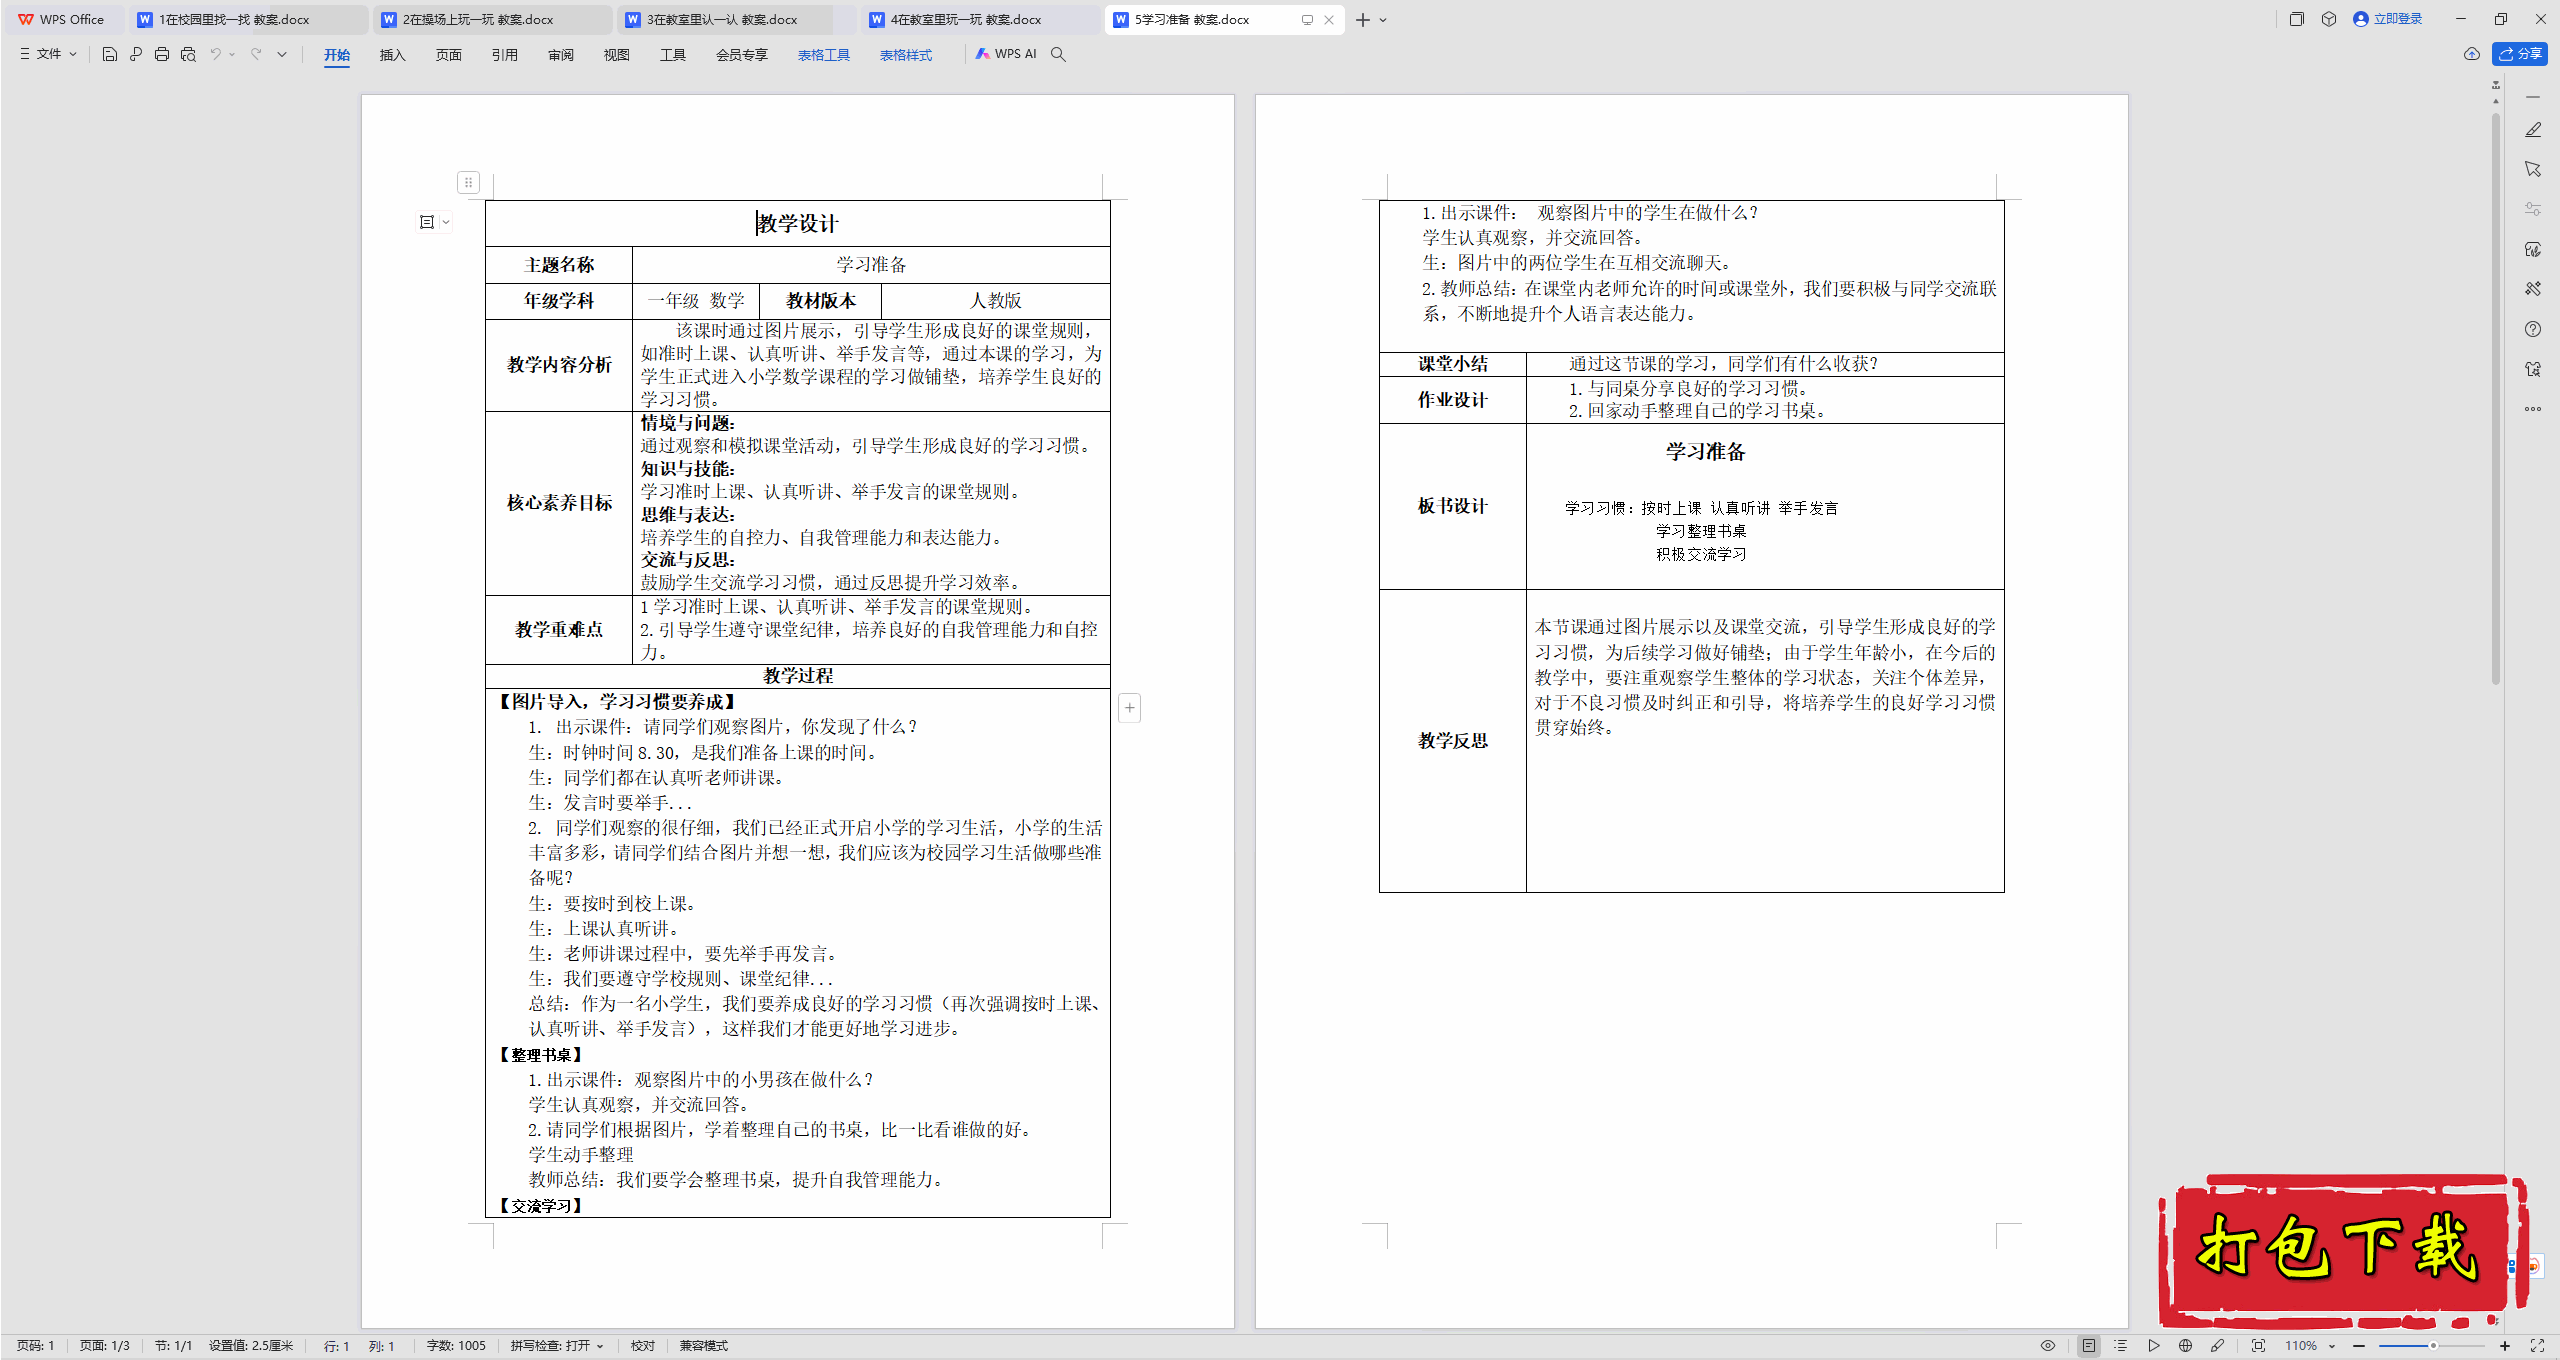Click the web layout globe icon
Screen dimensions: 2560x1360
(2185, 1346)
